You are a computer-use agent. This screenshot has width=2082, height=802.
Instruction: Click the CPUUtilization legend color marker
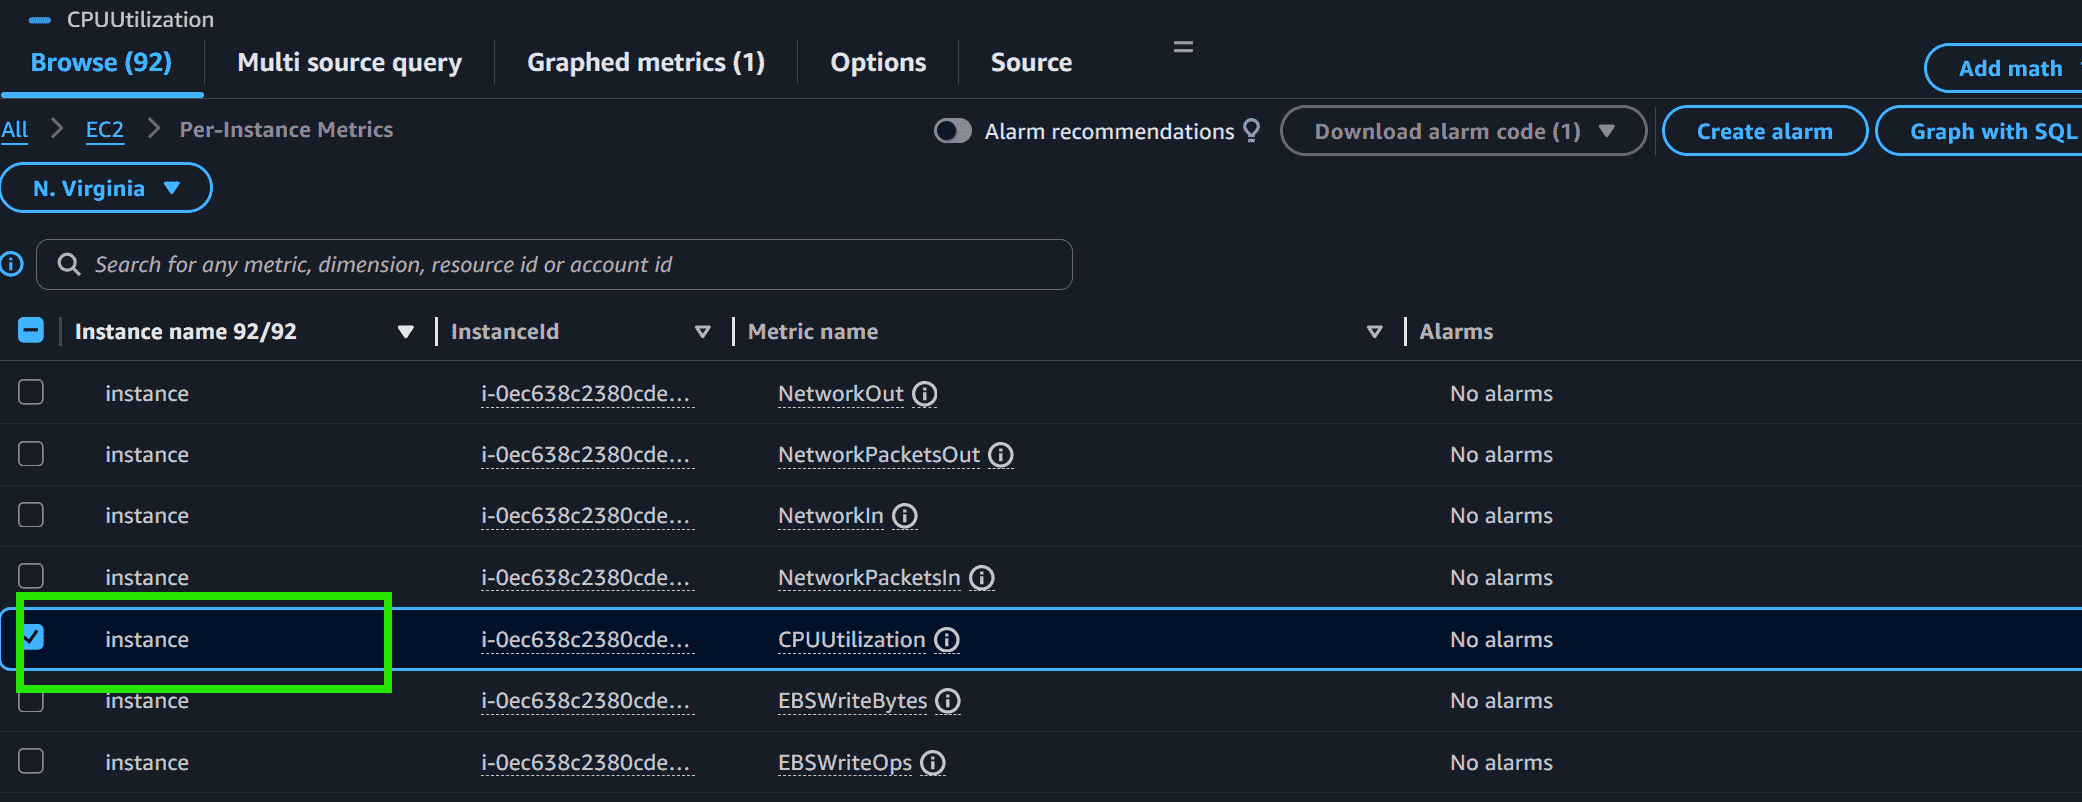point(40,20)
